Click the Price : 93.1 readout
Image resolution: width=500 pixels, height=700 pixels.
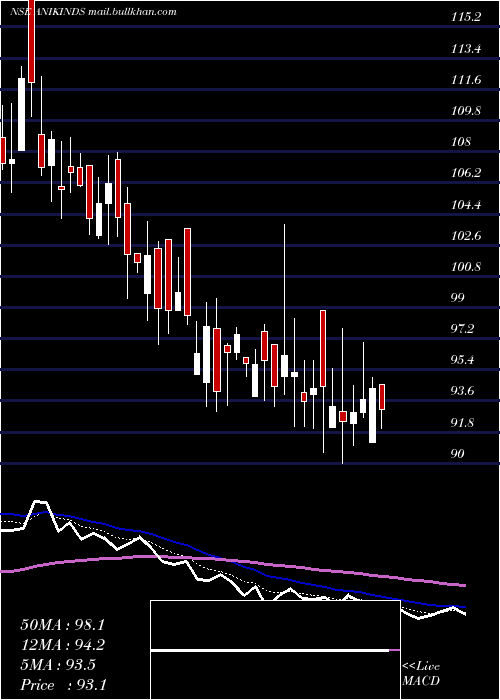pyautogui.click(x=63, y=685)
